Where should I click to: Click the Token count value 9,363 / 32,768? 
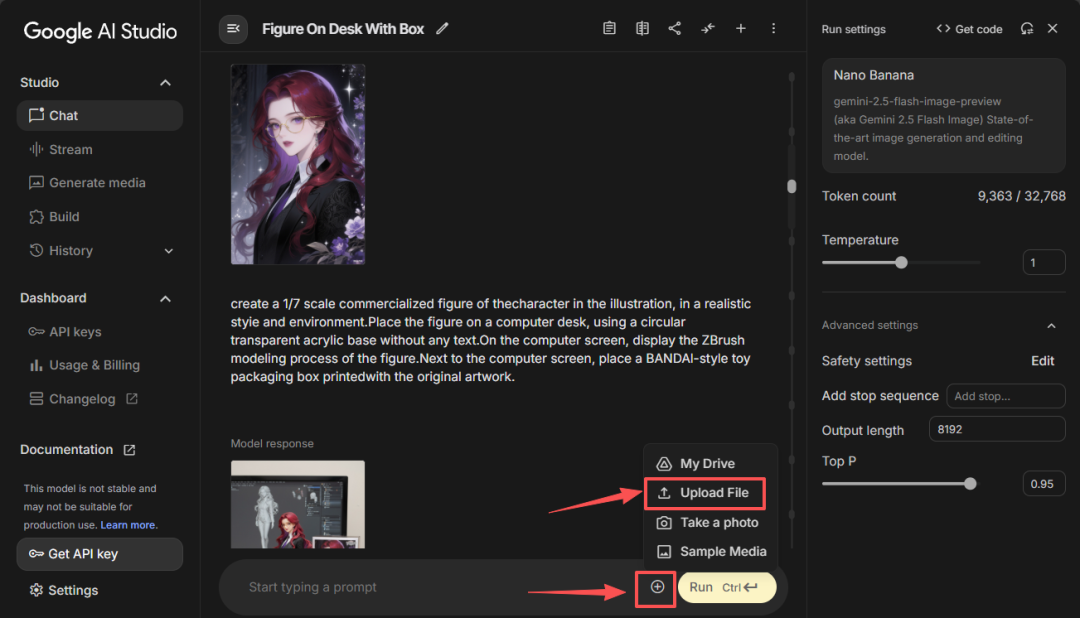coord(1021,196)
